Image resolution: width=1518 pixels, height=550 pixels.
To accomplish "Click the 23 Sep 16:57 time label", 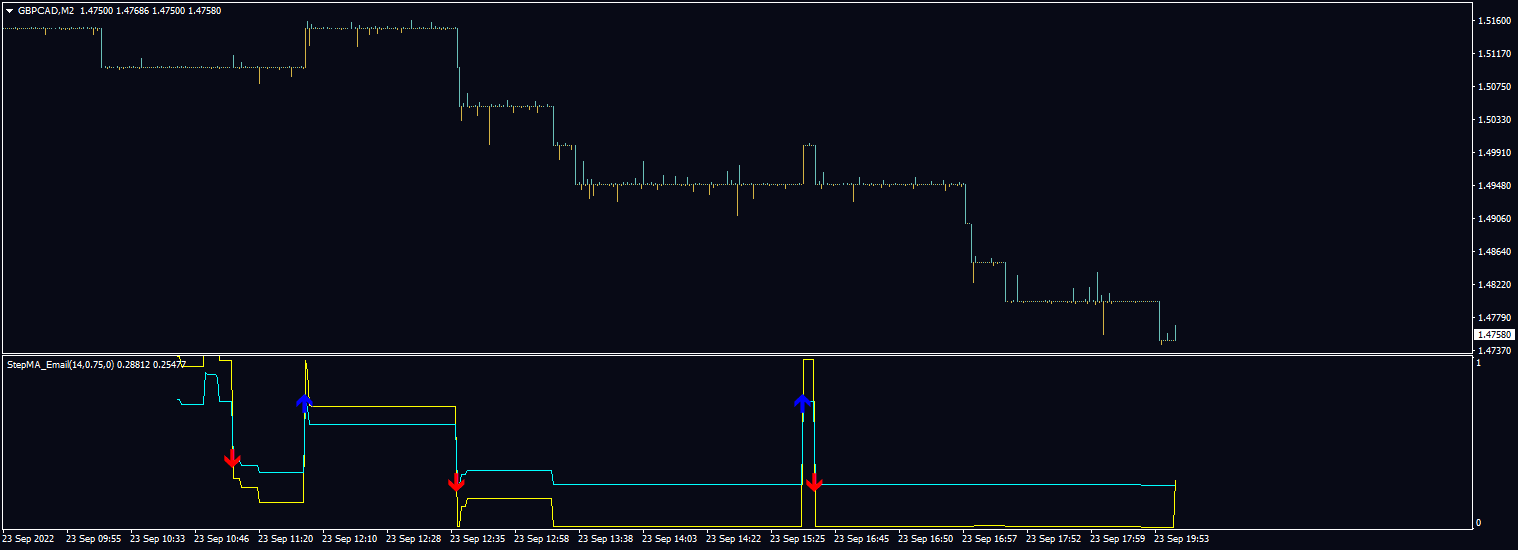I will [x=989, y=538].
